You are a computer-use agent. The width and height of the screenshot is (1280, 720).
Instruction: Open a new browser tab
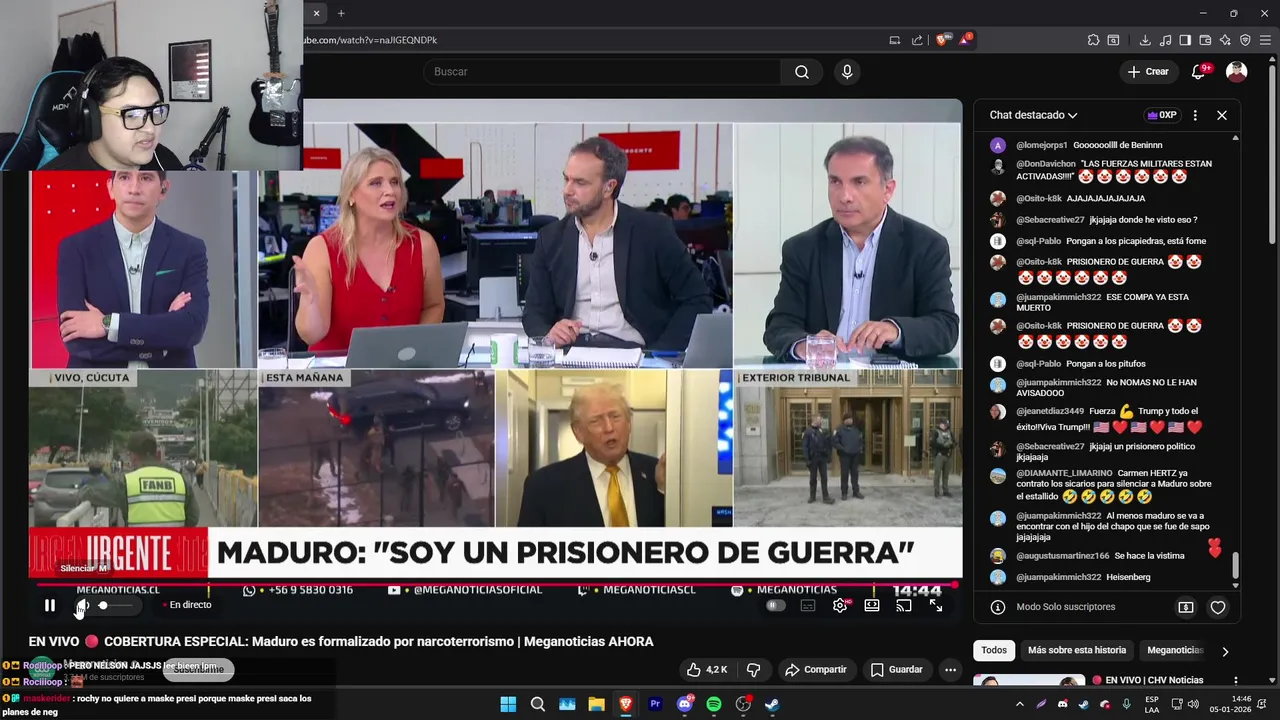341,13
